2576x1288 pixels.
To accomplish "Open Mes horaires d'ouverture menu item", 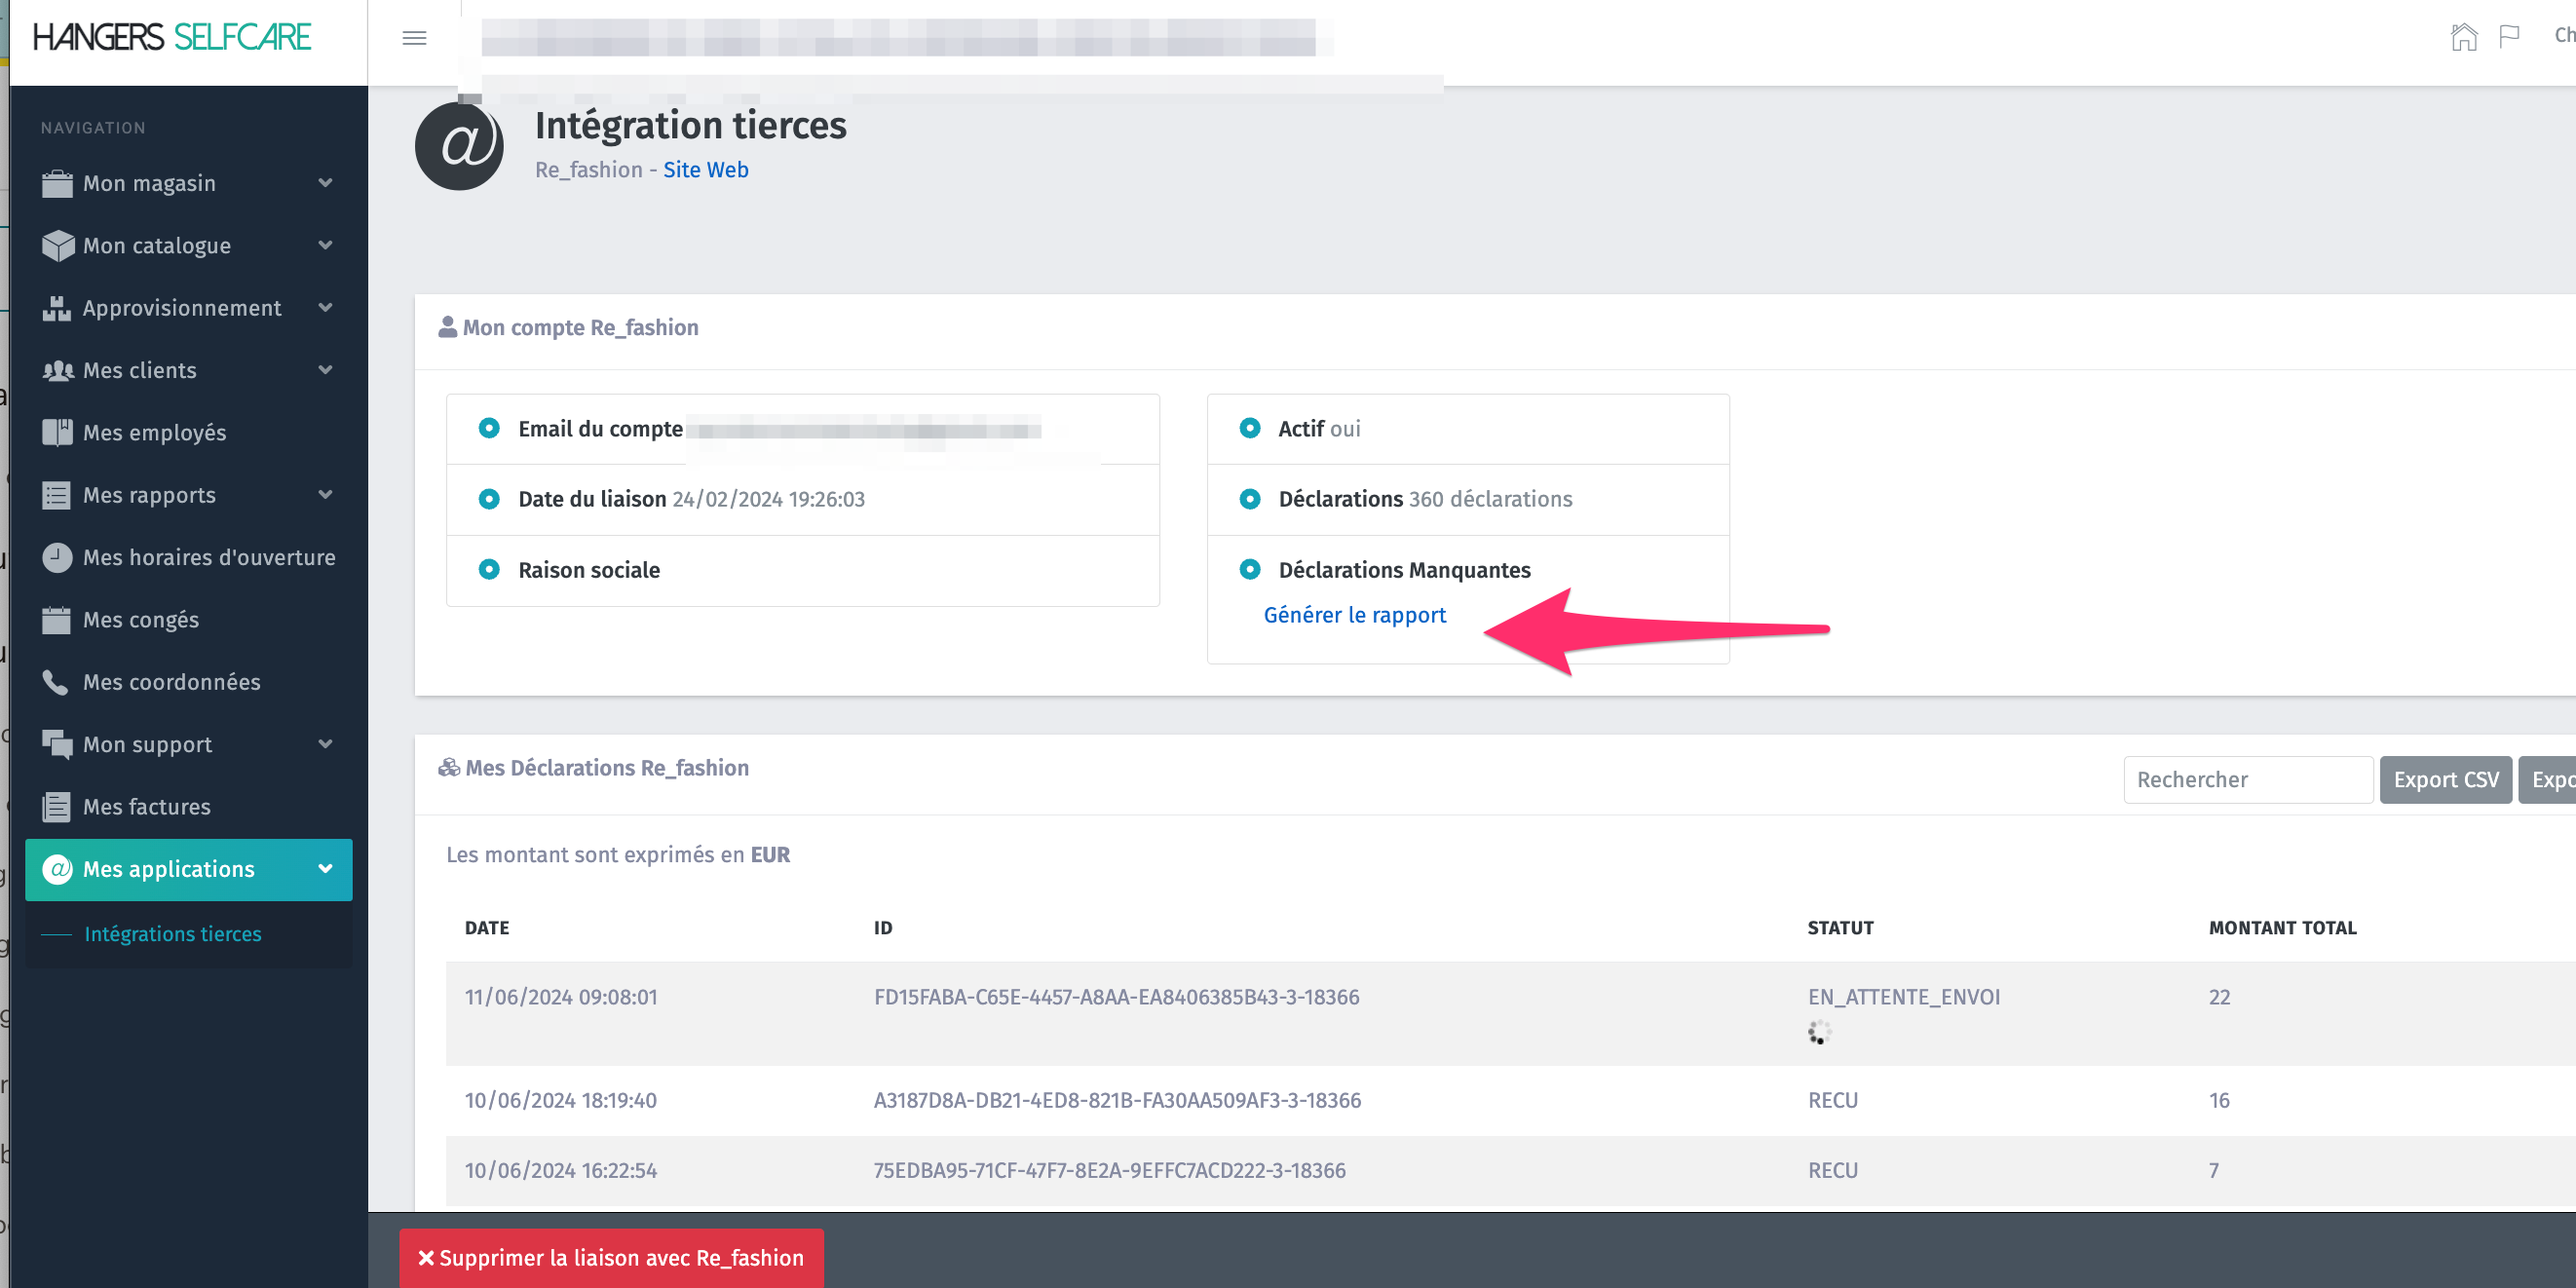I will (189, 558).
